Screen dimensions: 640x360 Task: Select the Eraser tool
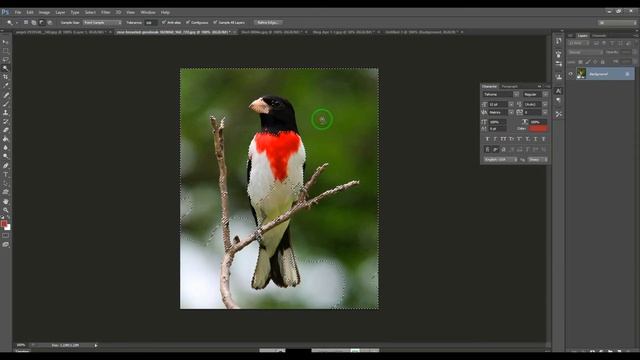click(5, 130)
